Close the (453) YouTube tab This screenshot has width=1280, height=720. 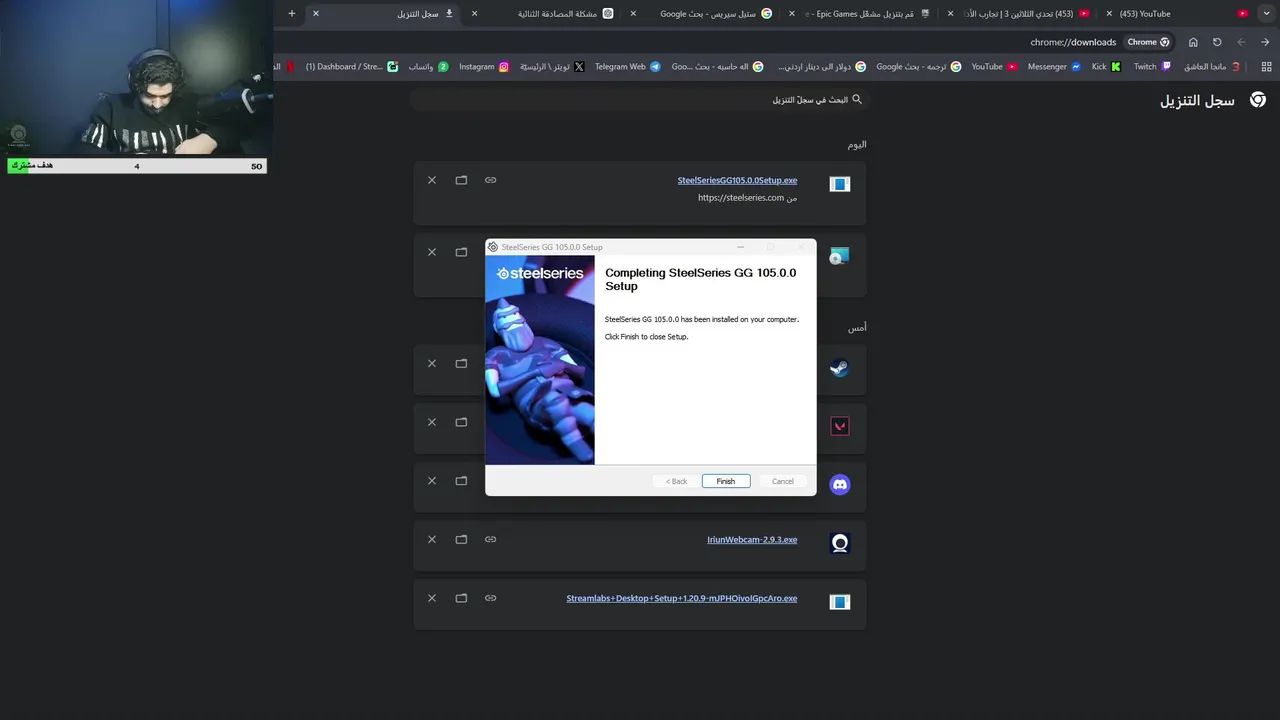1109,14
